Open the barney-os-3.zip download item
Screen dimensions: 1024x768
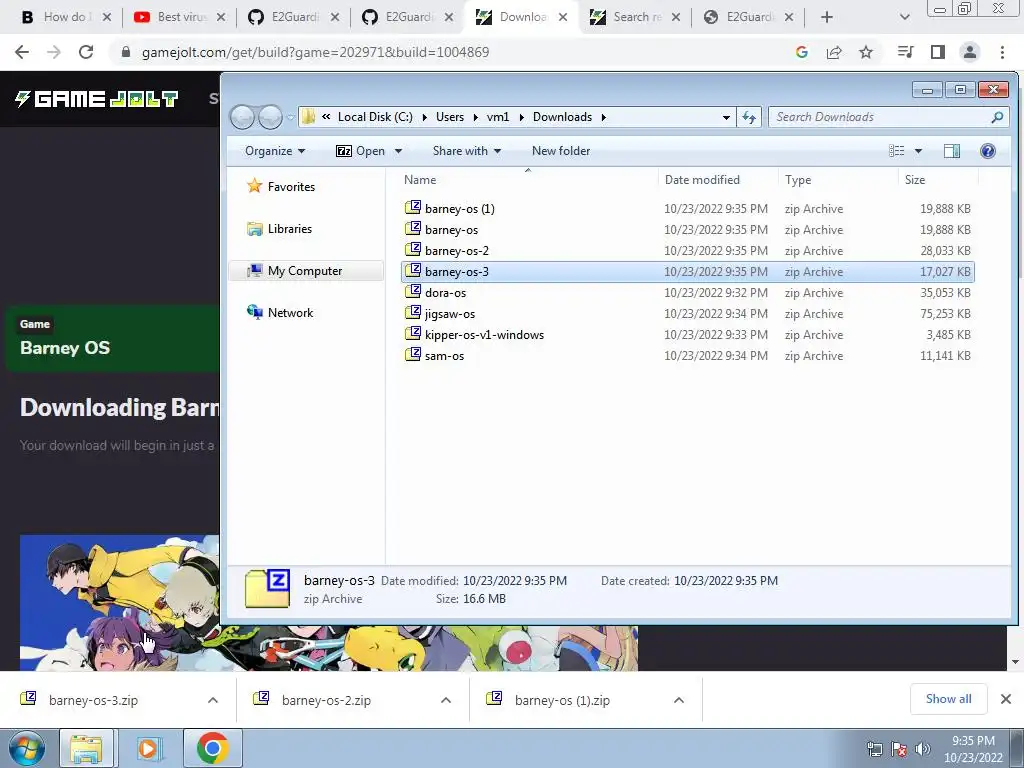point(93,700)
